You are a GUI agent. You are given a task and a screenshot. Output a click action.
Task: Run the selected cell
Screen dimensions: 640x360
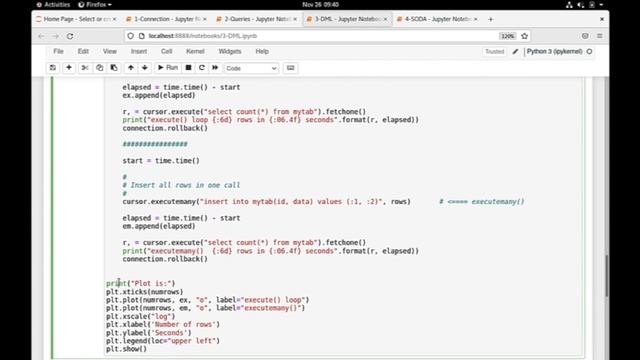(x=168, y=68)
